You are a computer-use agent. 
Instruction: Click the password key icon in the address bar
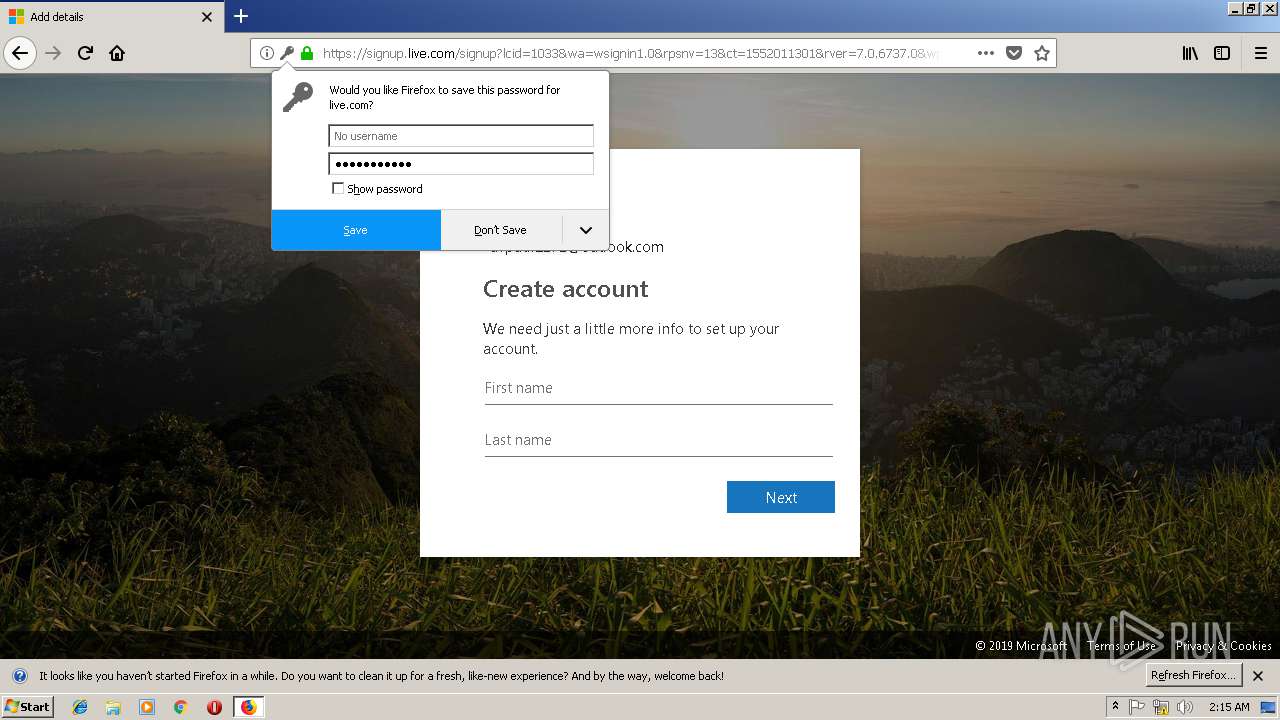pyautogui.click(x=287, y=53)
